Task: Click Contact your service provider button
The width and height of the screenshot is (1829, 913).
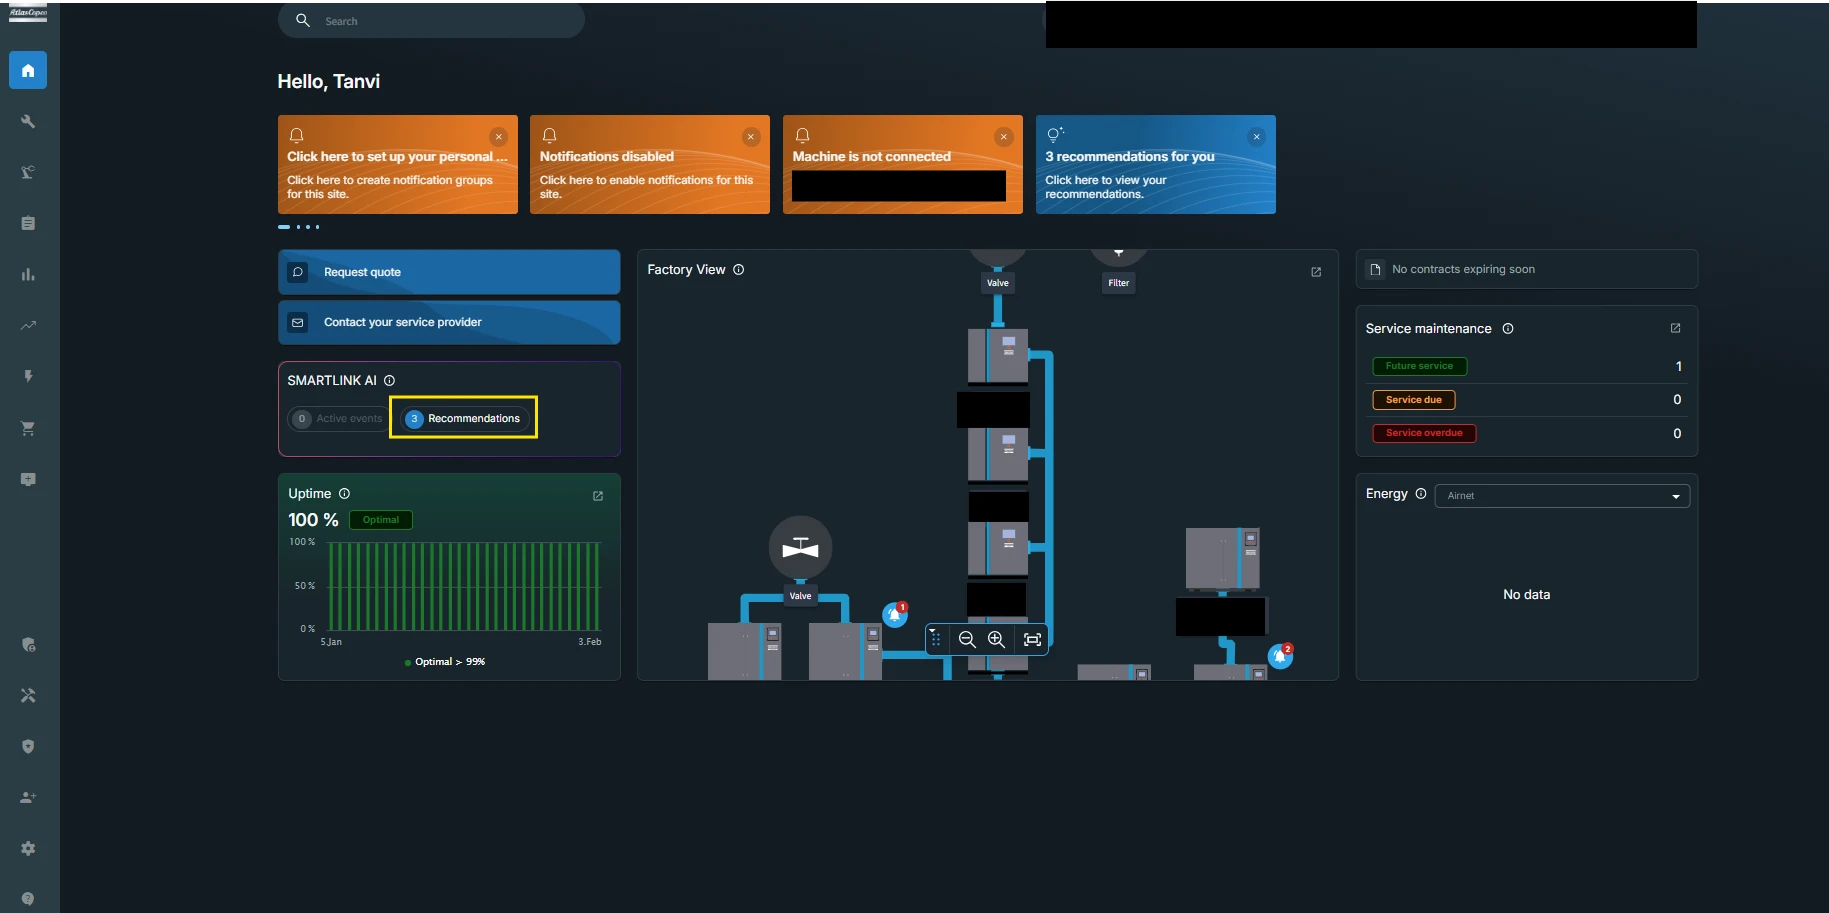Action: tap(449, 322)
